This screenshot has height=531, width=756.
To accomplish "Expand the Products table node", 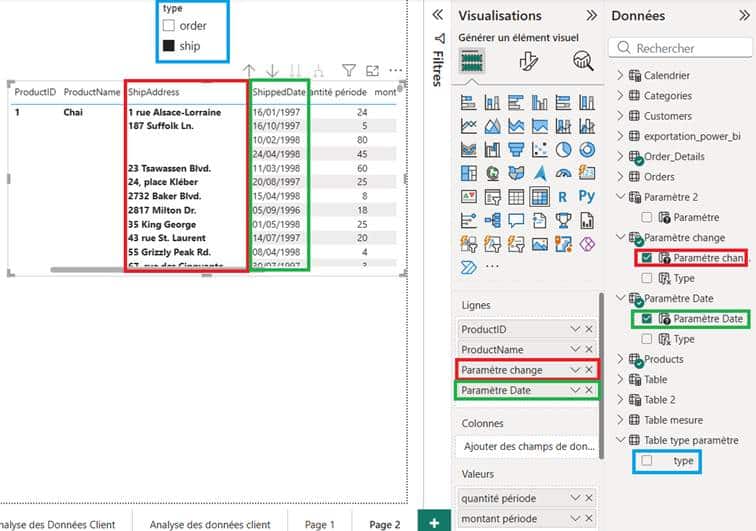I will [620, 359].
